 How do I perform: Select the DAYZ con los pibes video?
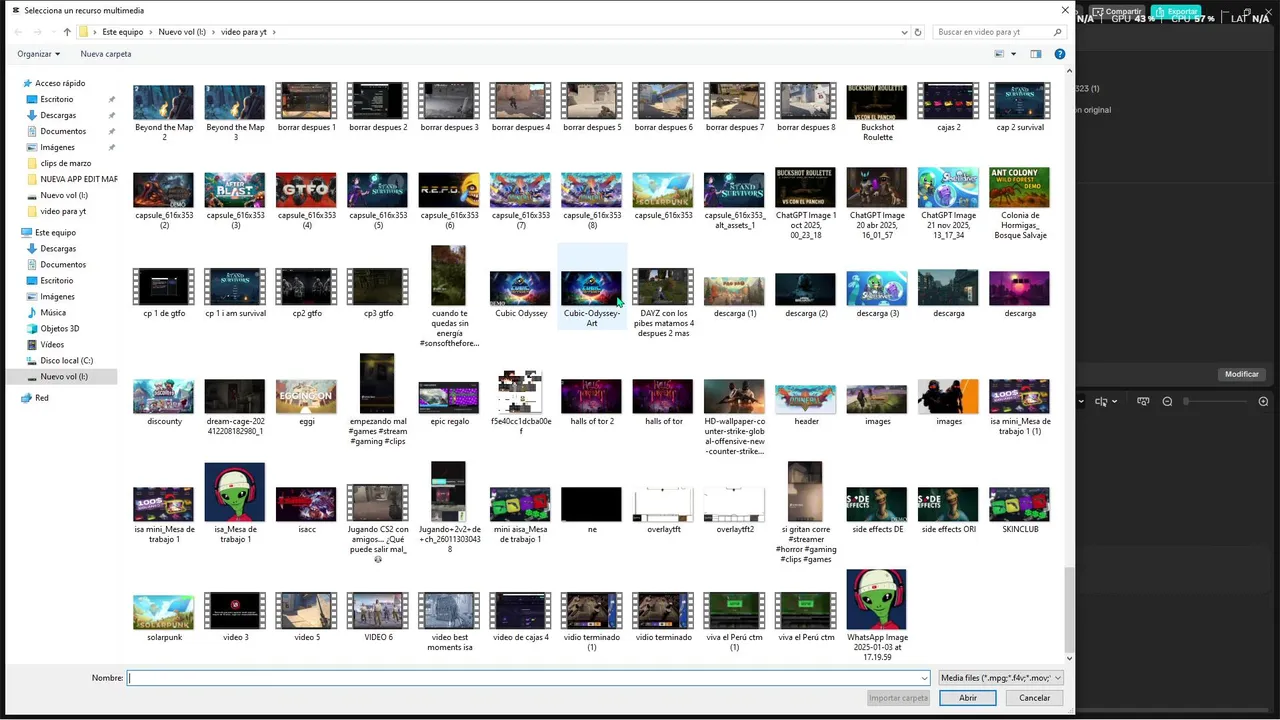click(663, 303)
